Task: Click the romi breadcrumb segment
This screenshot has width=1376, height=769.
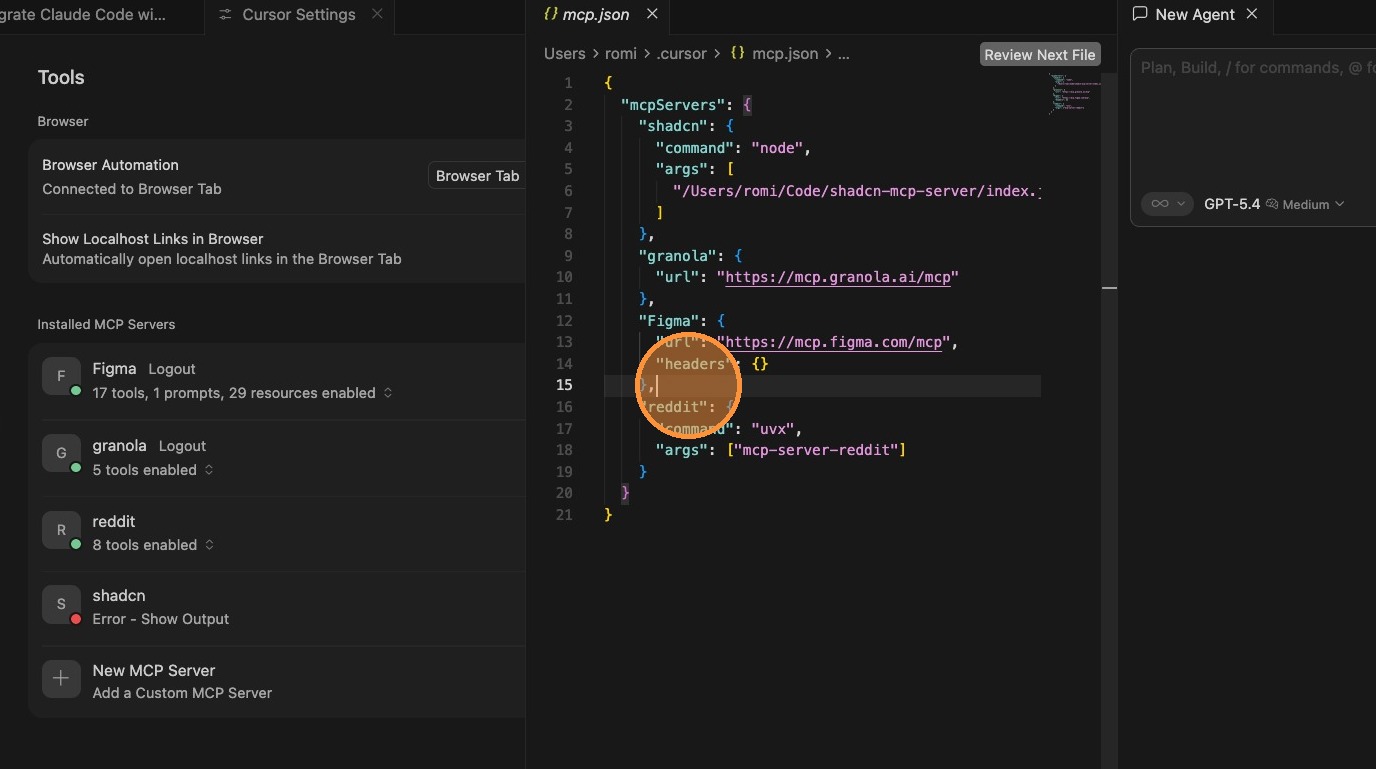Action: coord(620,54)
